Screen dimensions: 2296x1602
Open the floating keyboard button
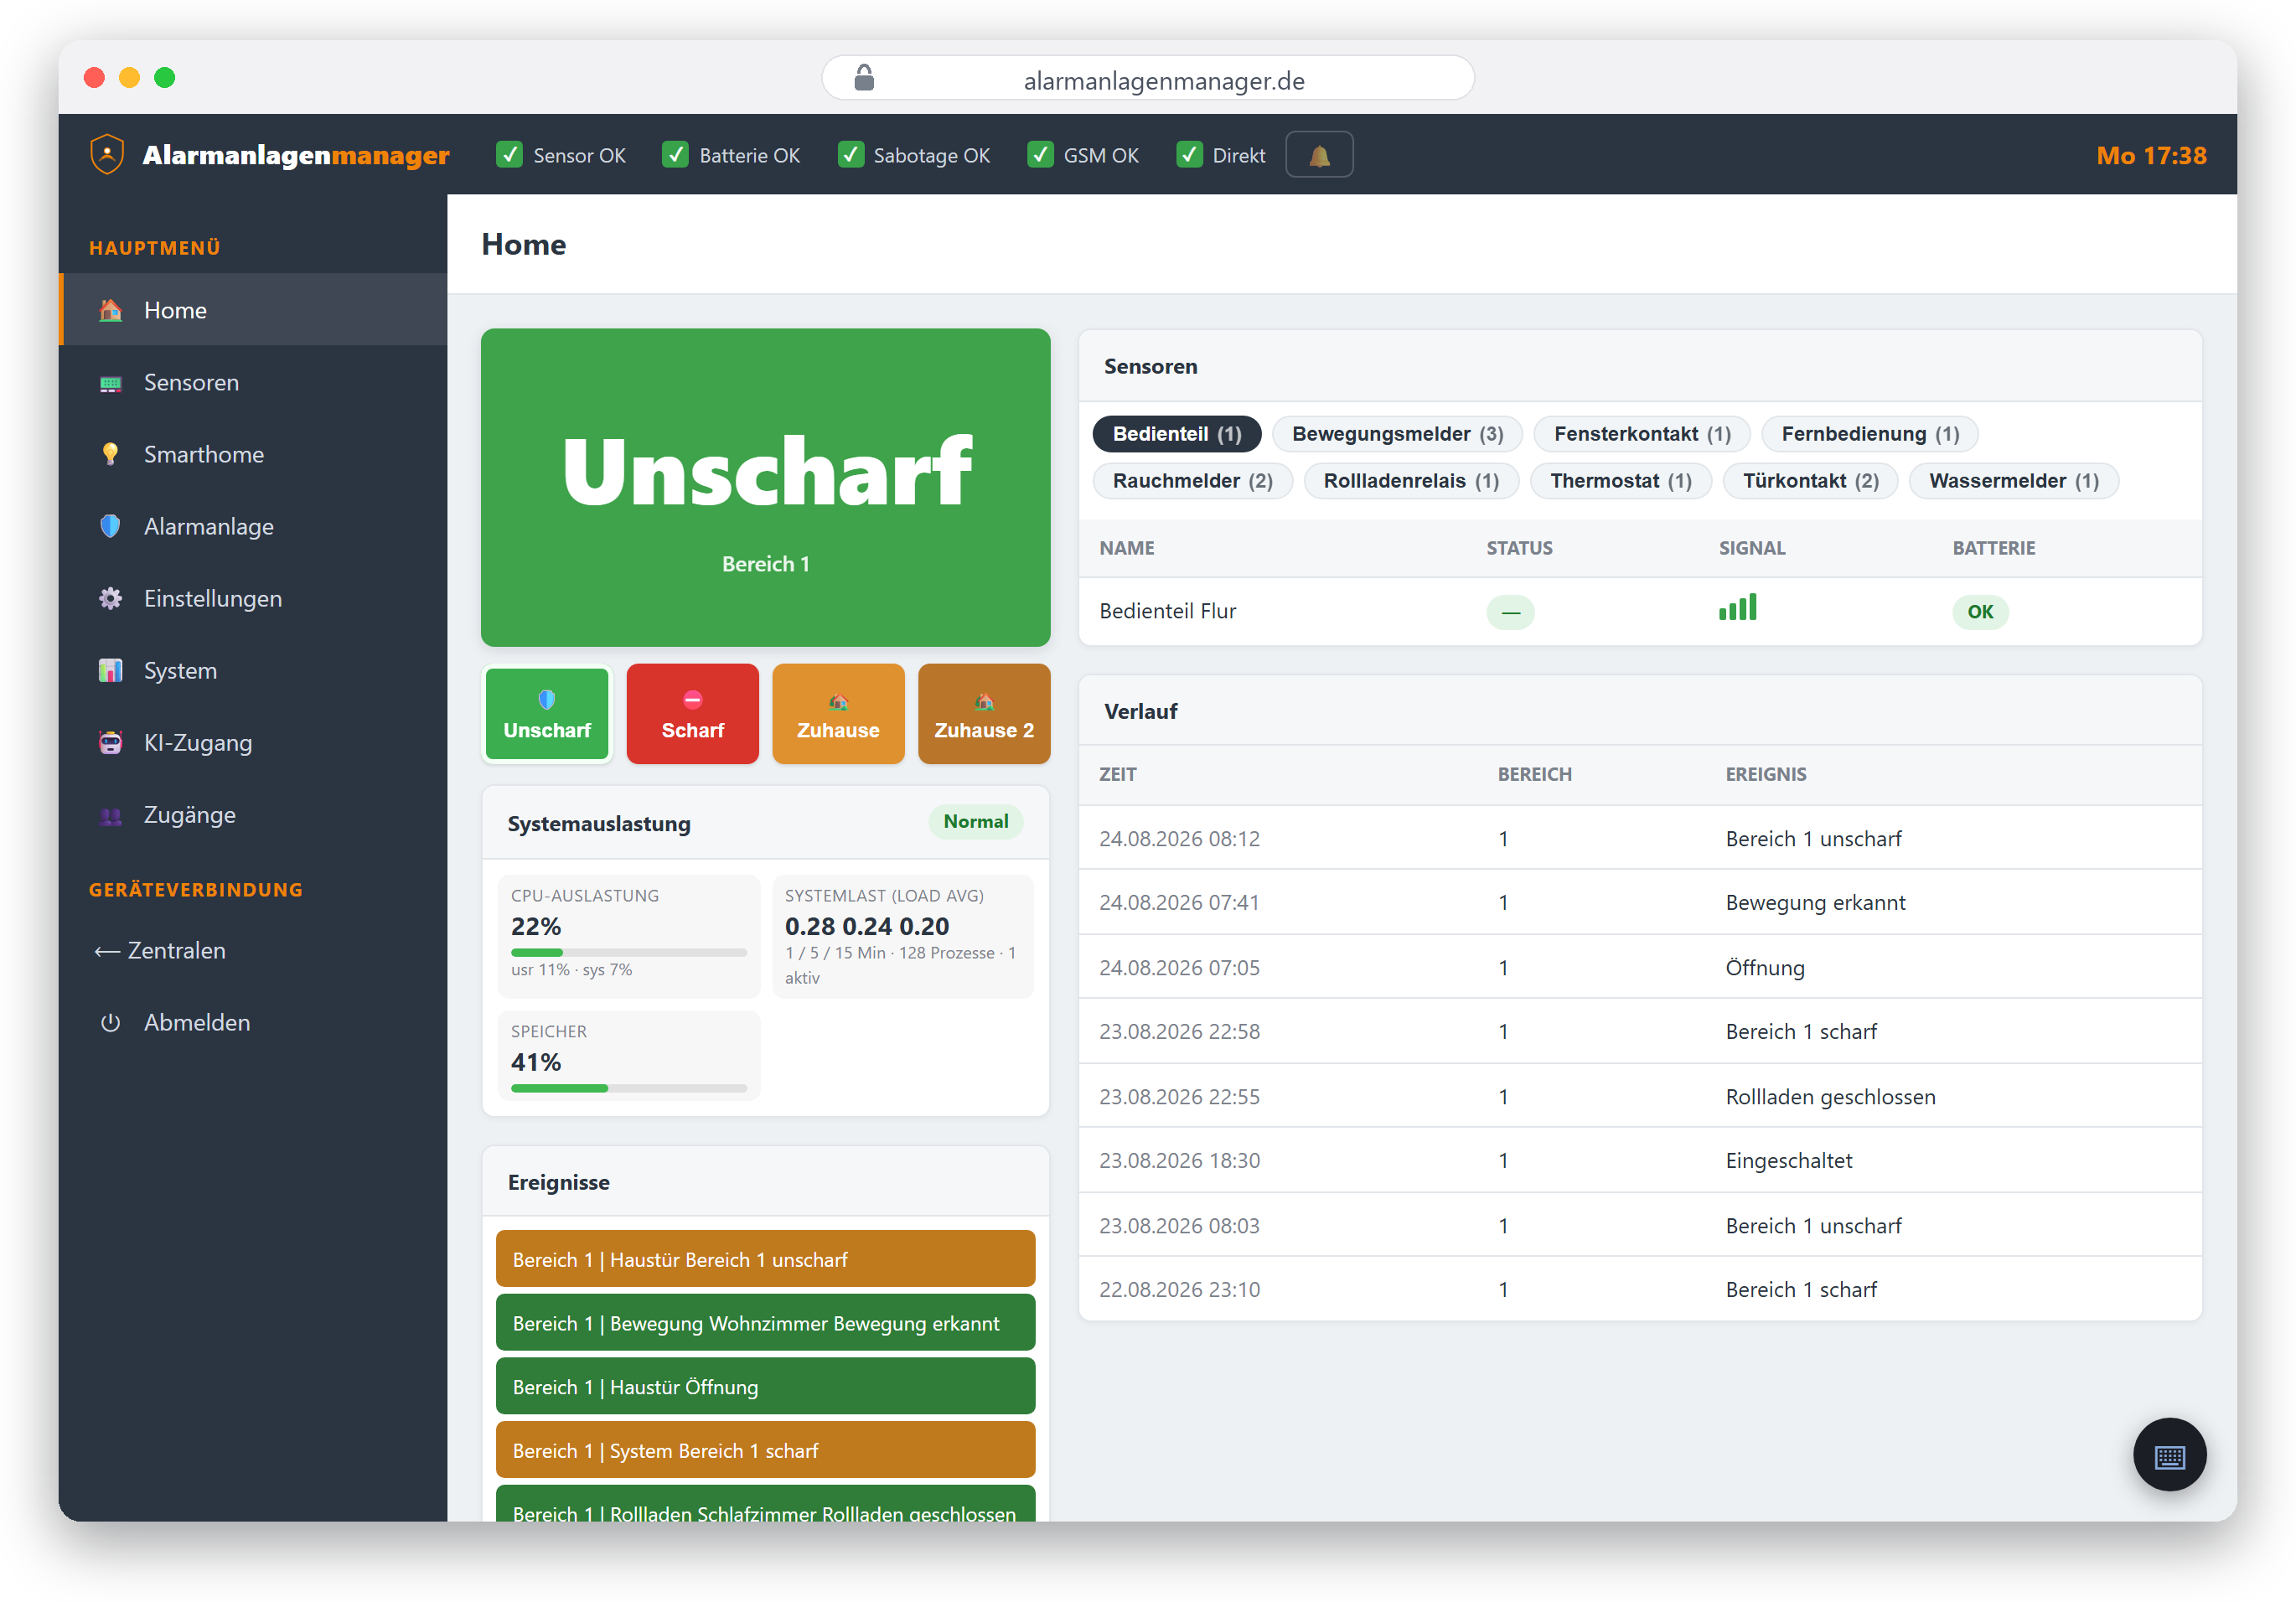(x=2169, y=1455)
